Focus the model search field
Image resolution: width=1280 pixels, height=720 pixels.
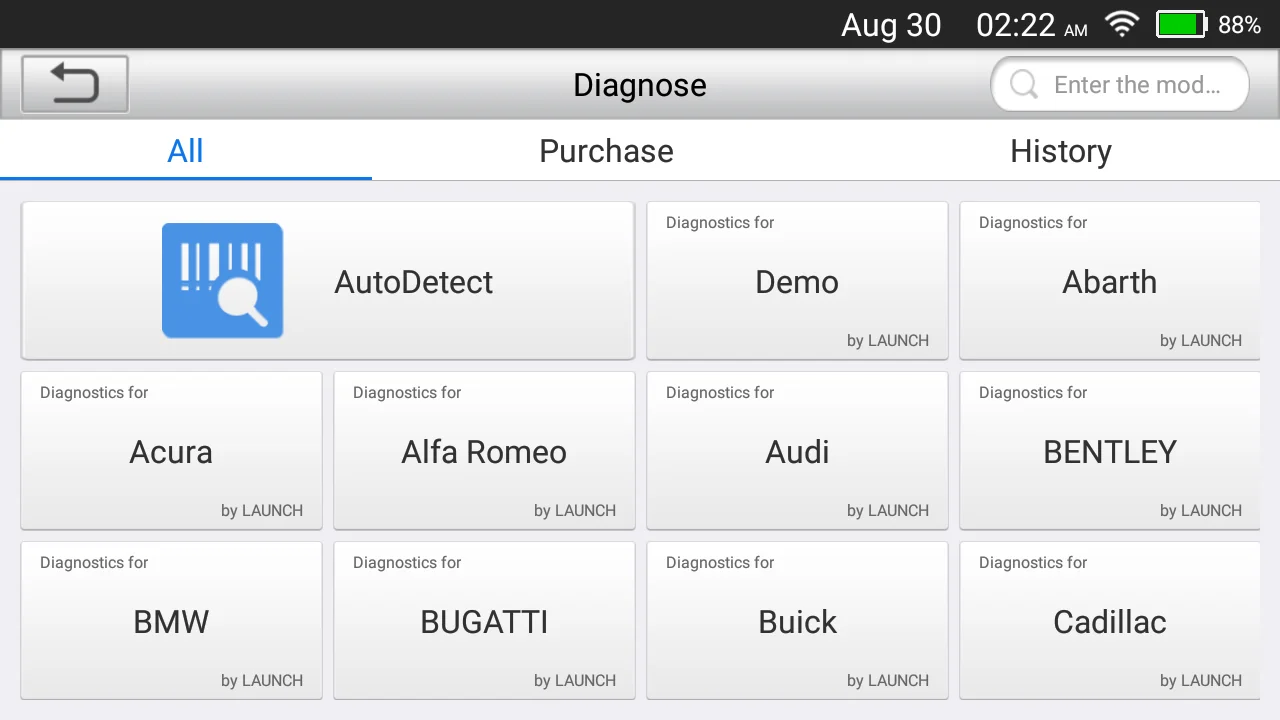coord(1120,85)
